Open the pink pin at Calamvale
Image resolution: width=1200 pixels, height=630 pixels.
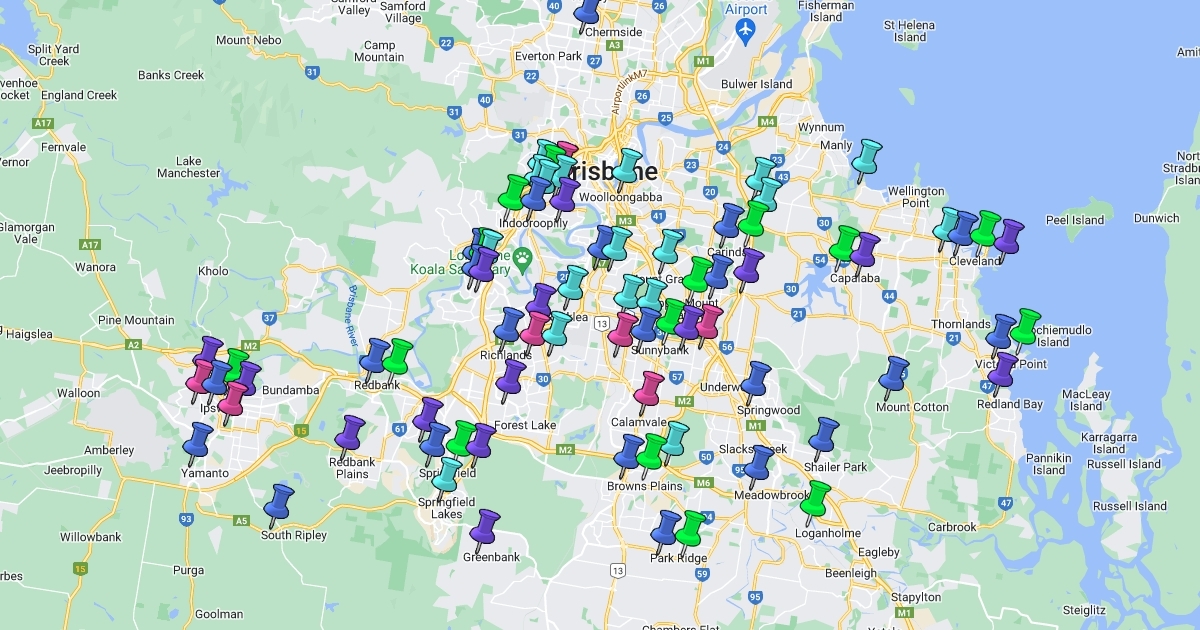point(650,389)
